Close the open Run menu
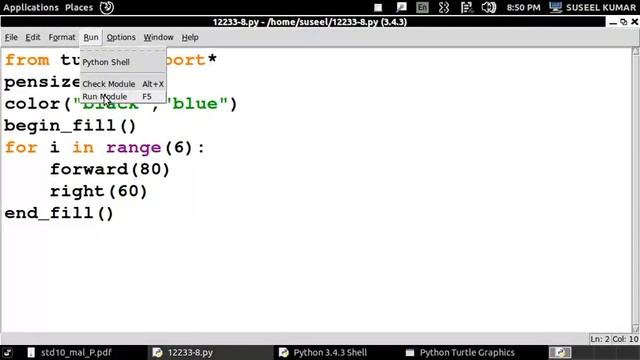Screen dimensions: 640x360 coord(91,37)
